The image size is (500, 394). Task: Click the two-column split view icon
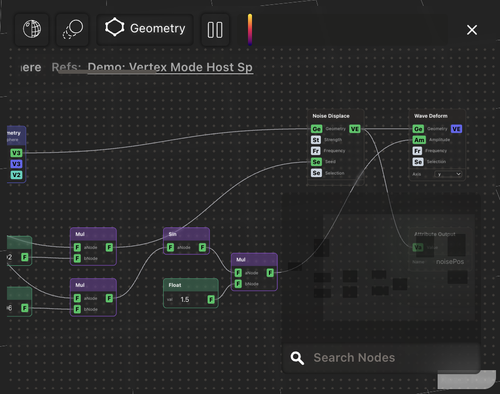(x=215, y=30)
